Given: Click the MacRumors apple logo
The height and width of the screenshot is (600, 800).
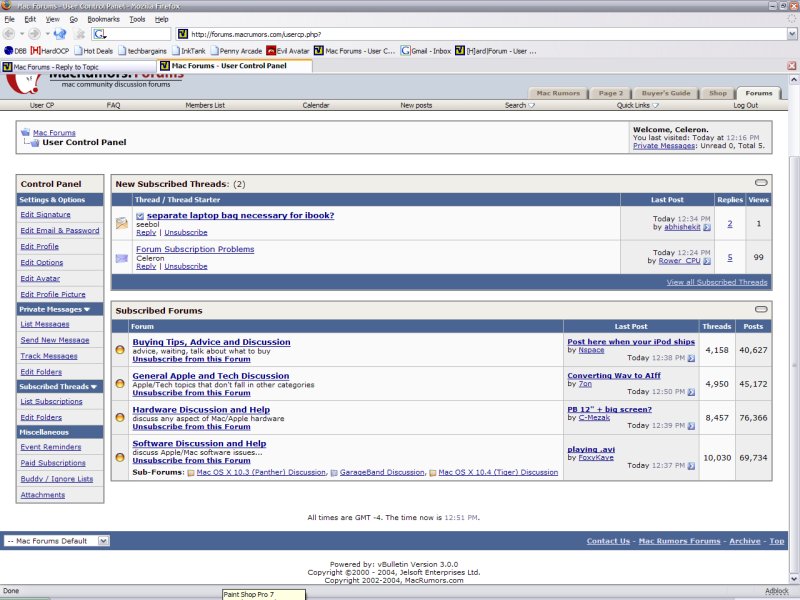Looking at the screenshot, I should click(x=23, y=83).
